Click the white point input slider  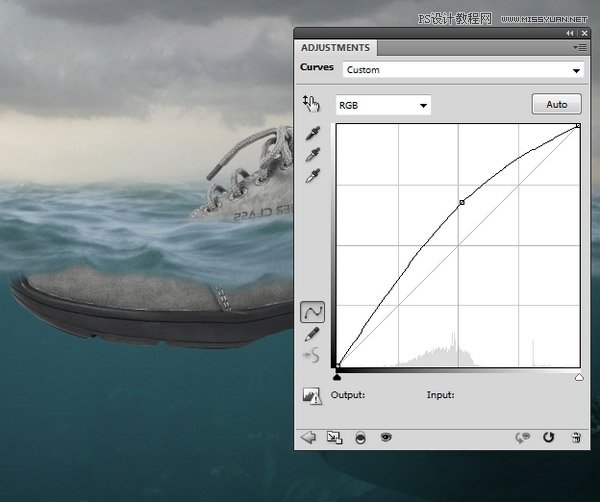pos(579,377)
